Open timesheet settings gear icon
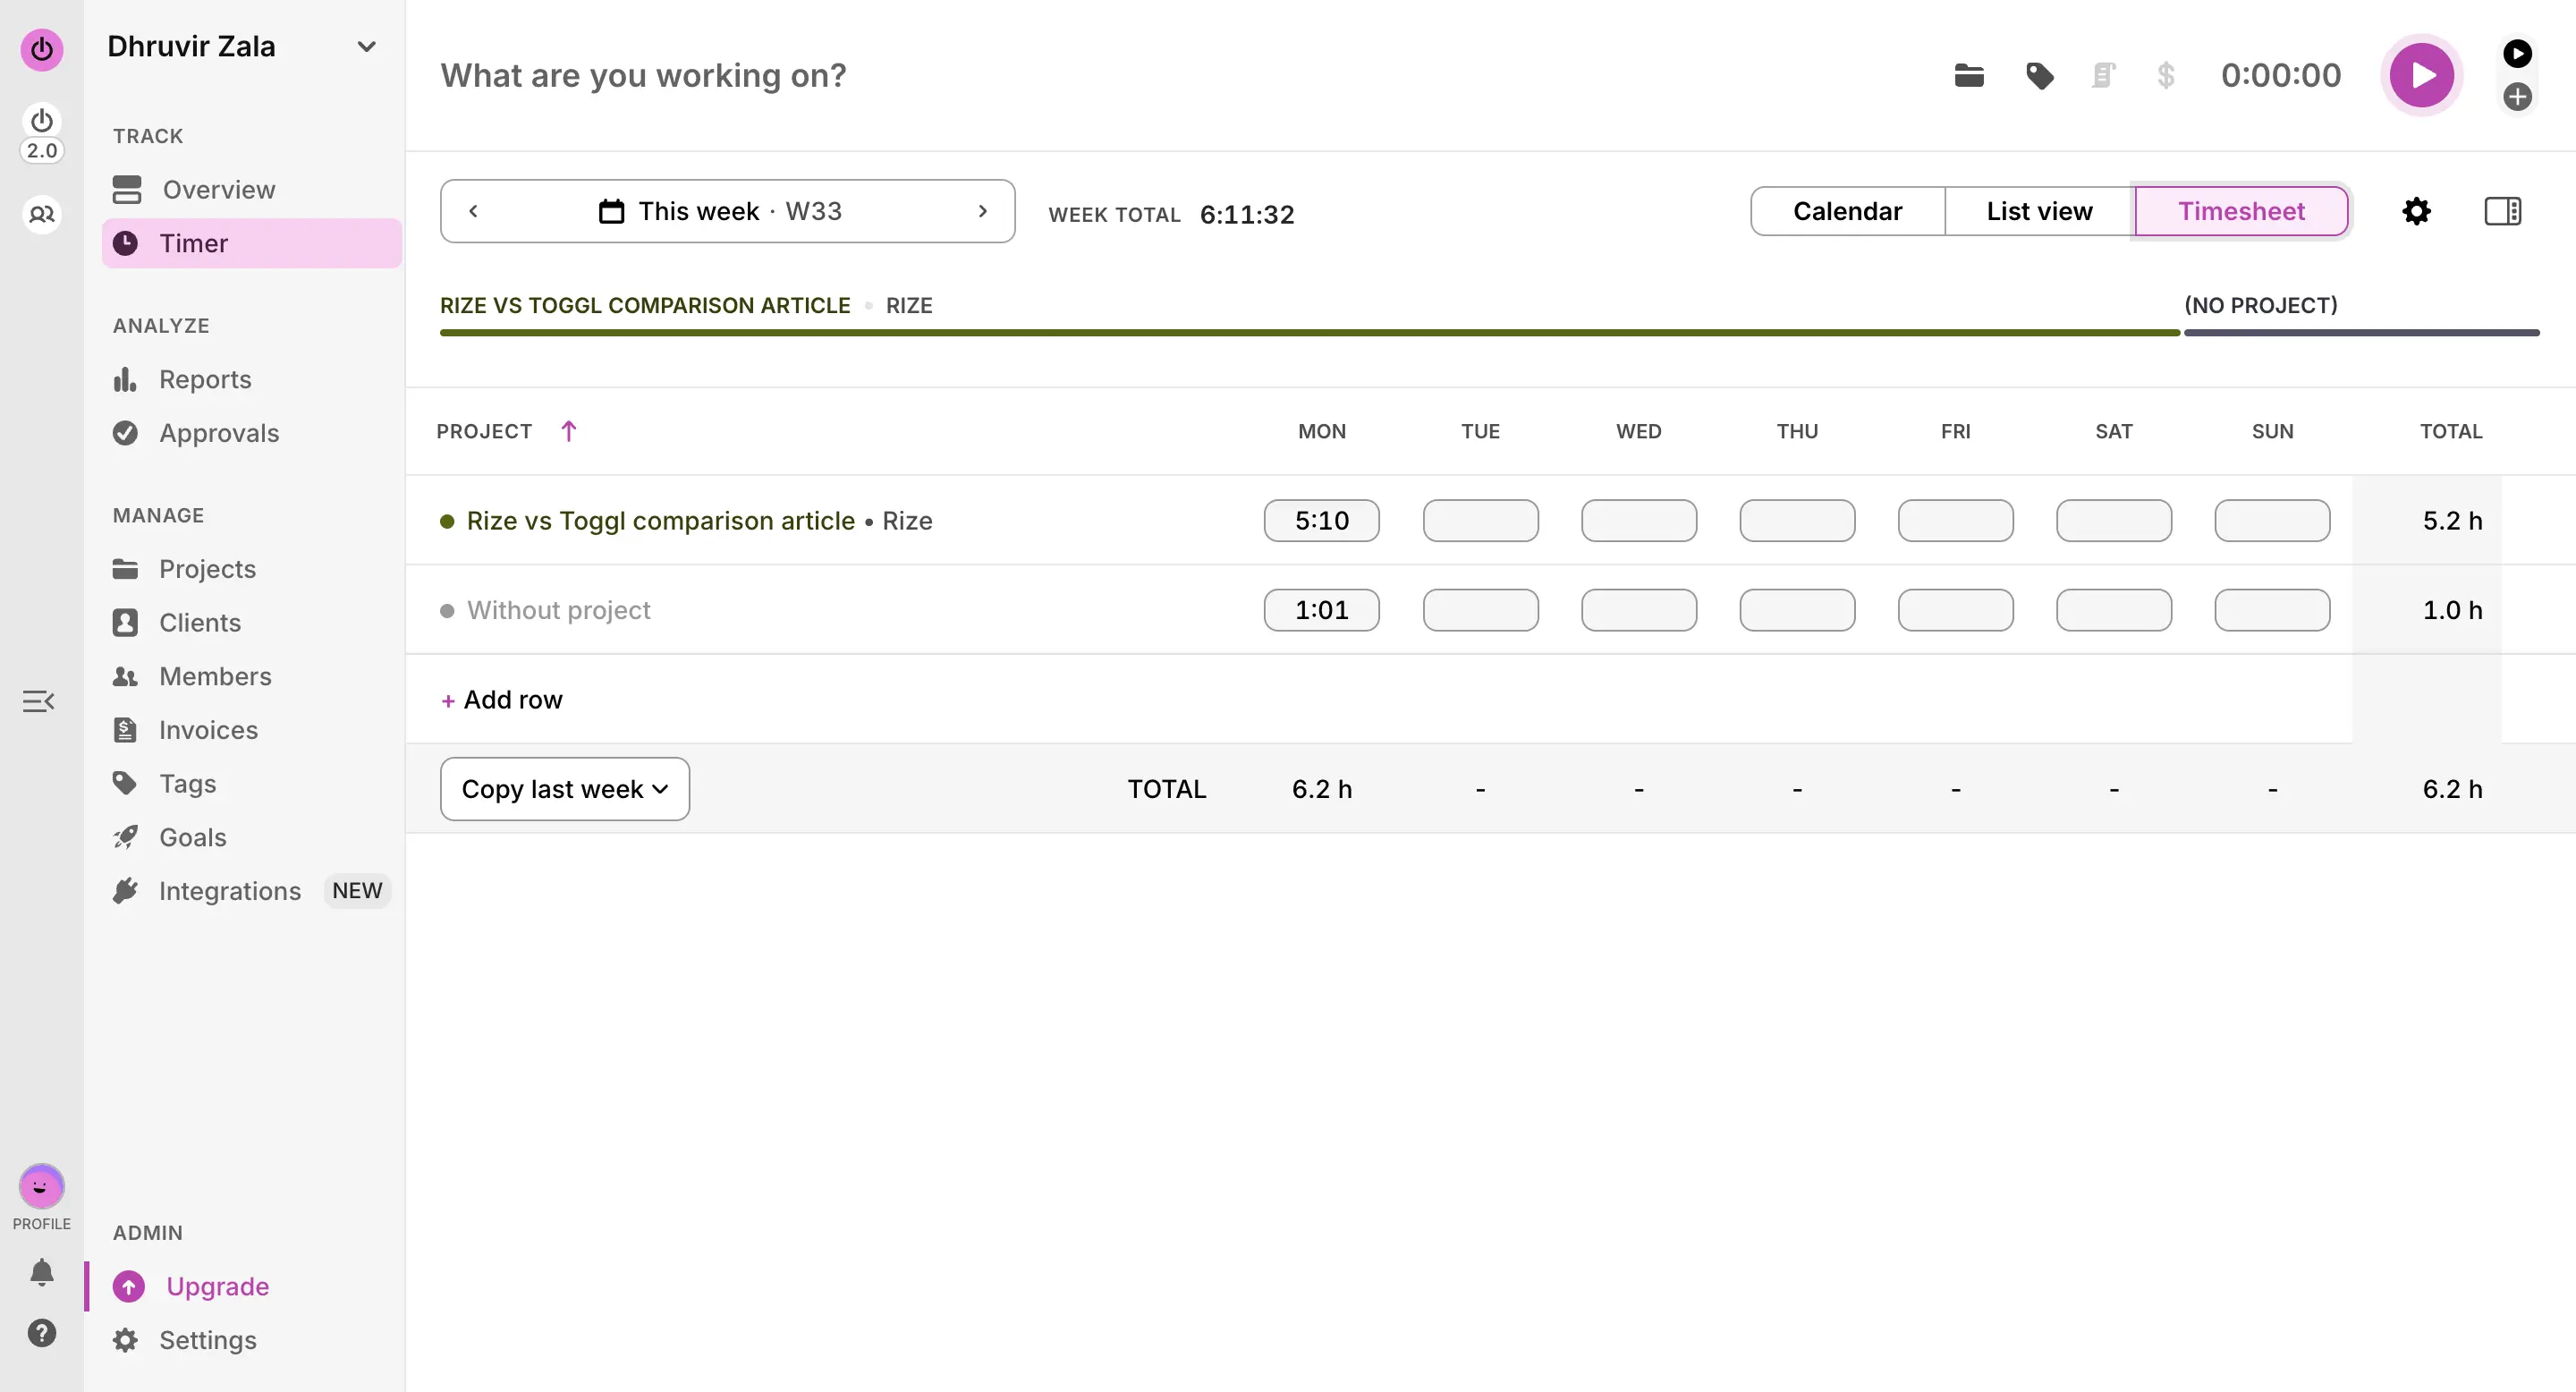 (x=2416, y=211)
